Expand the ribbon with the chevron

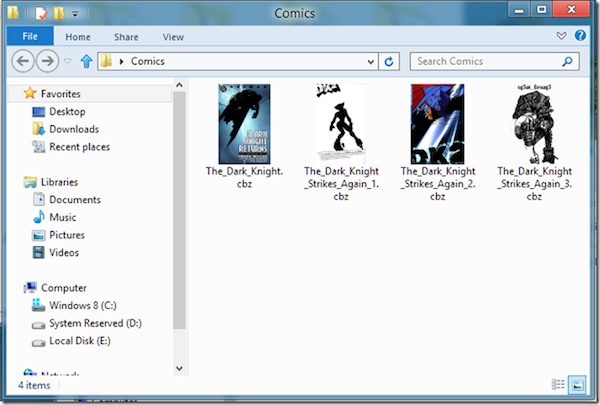click(x=561, y=36)
